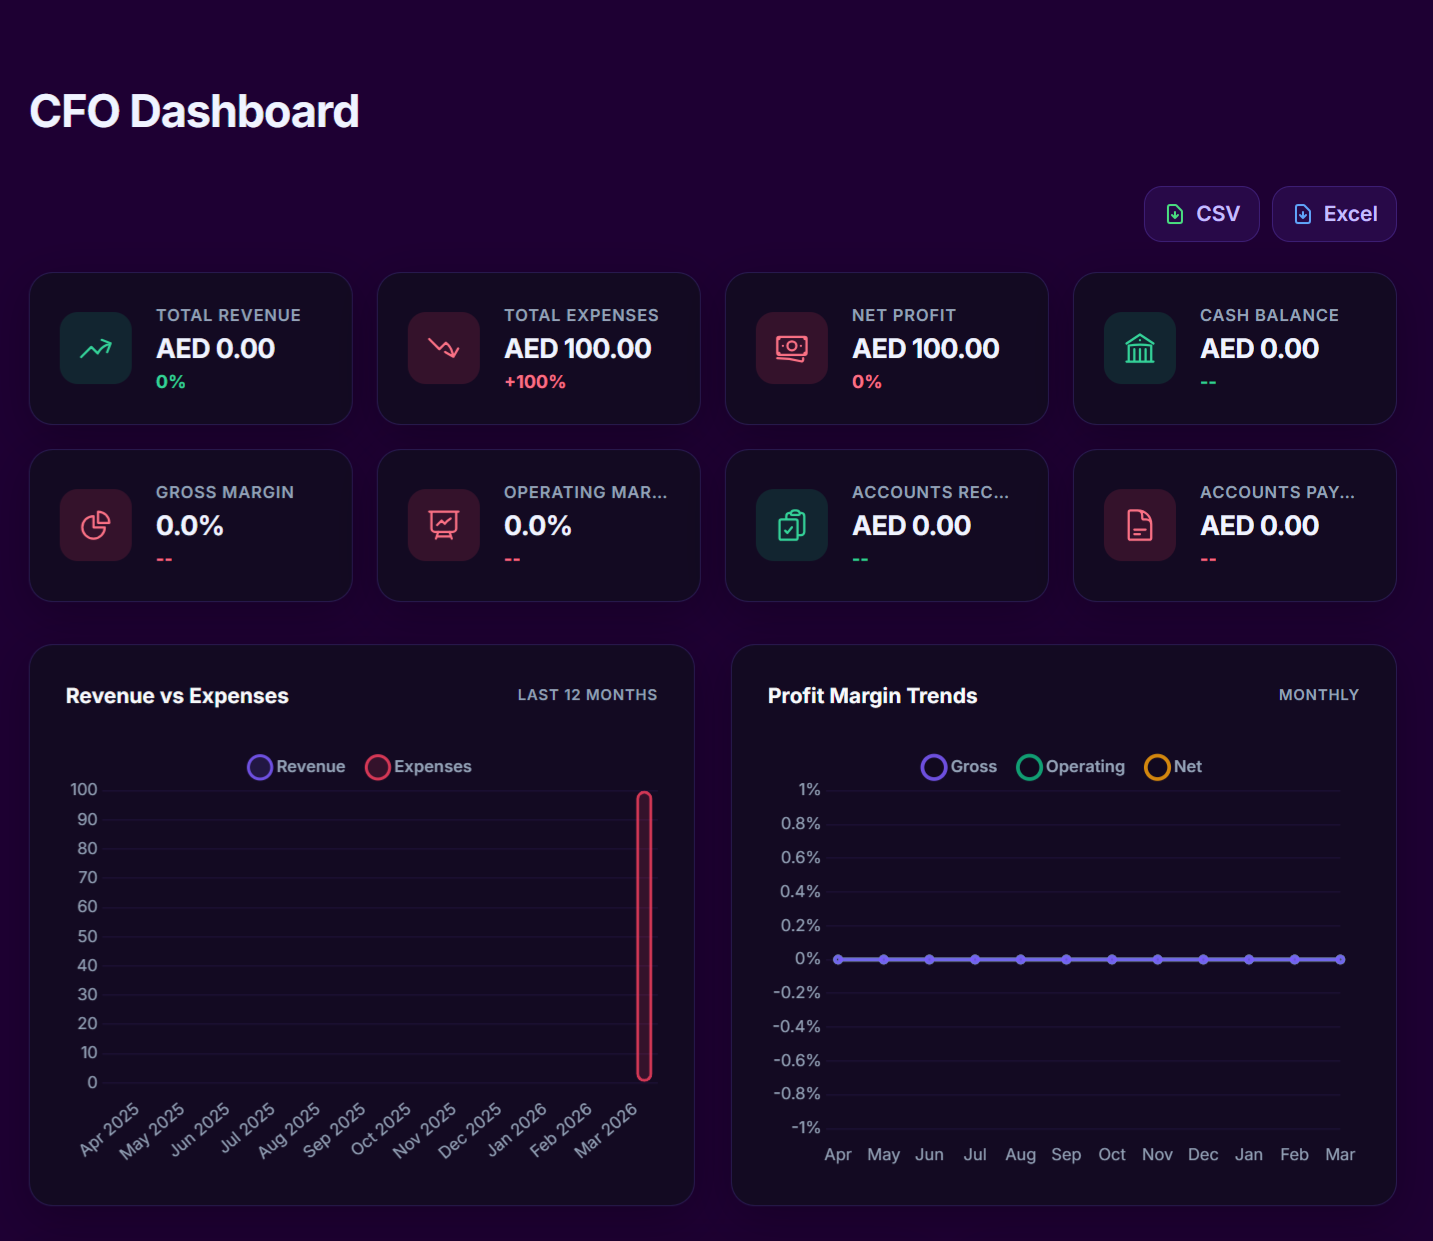Click the Cash Balance bank icon
Screen dimensions: 1433x1241
(1139, 348)
